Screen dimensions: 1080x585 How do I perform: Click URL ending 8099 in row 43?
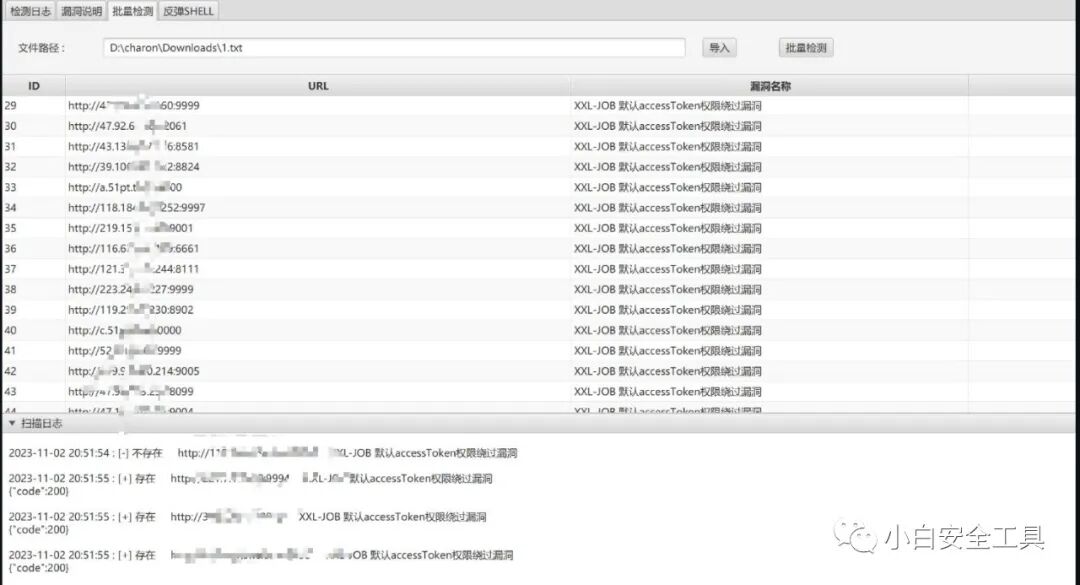(130, 391)
